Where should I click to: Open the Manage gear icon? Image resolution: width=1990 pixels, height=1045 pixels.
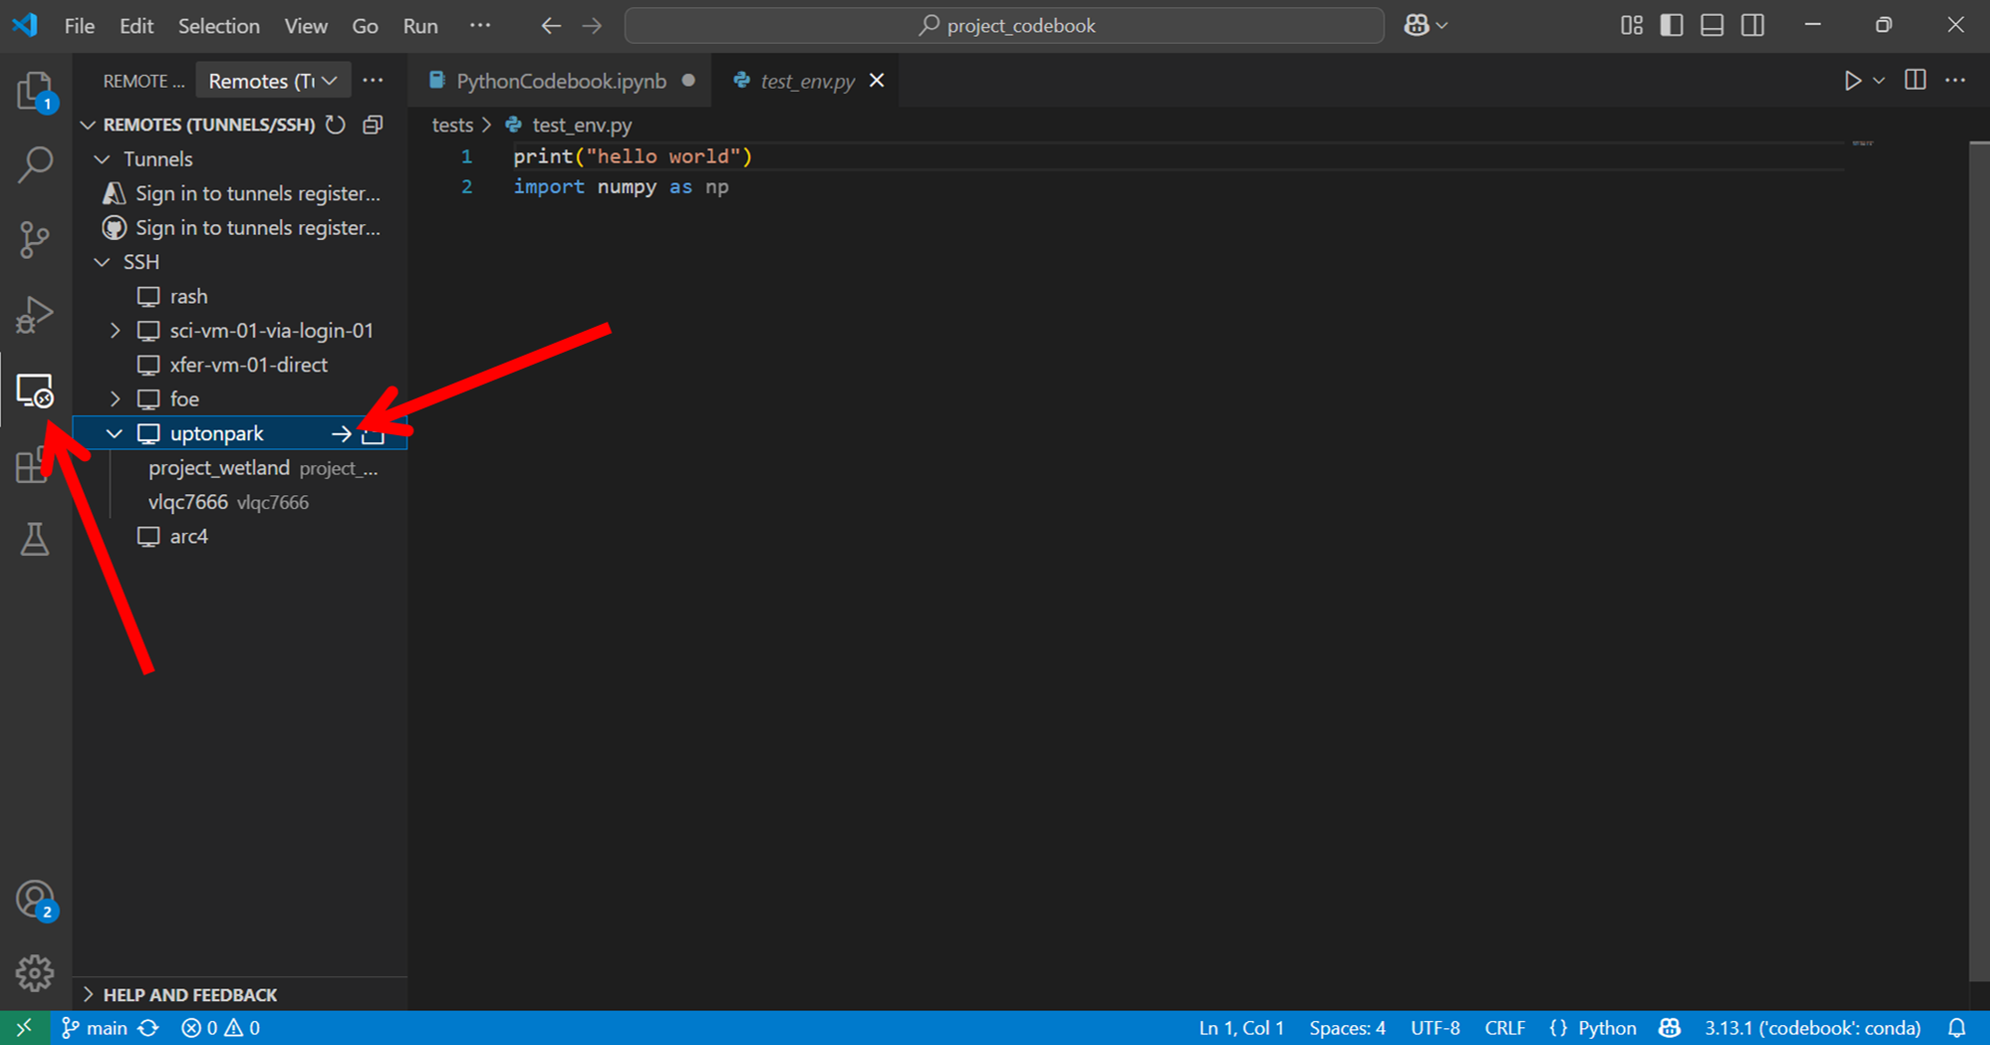35,973
